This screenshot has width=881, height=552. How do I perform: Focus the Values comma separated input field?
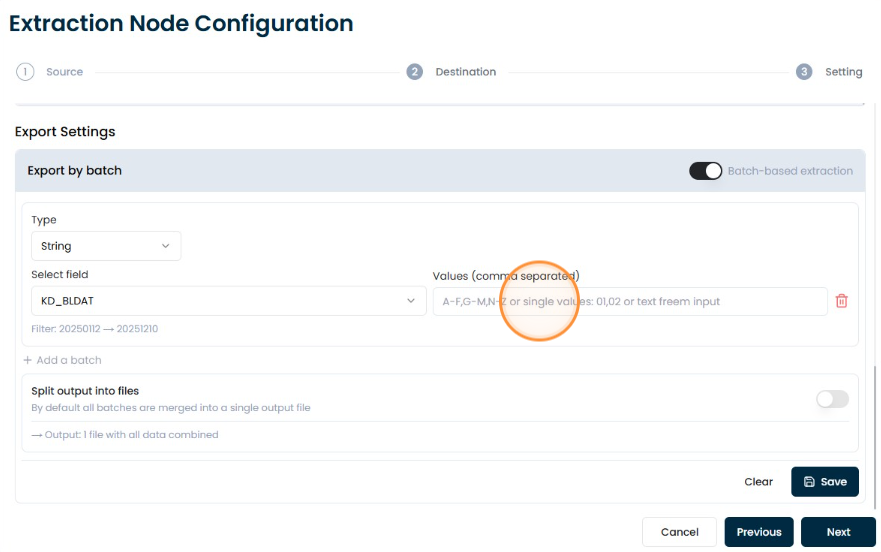(630, 301)
